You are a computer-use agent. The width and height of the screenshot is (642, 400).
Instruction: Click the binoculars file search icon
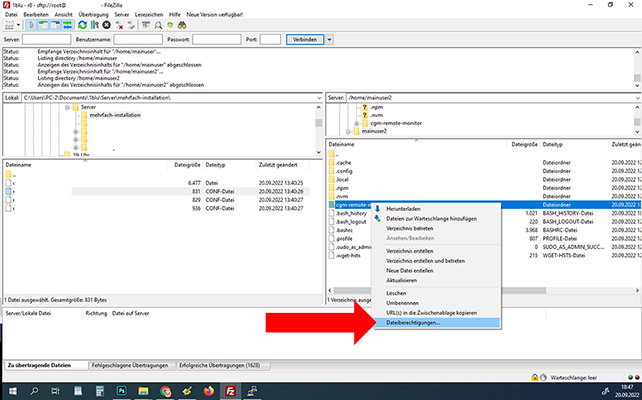click(182, 25)
